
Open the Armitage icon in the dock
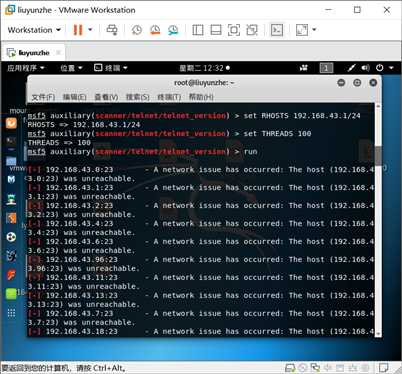[x=11, y=199]
